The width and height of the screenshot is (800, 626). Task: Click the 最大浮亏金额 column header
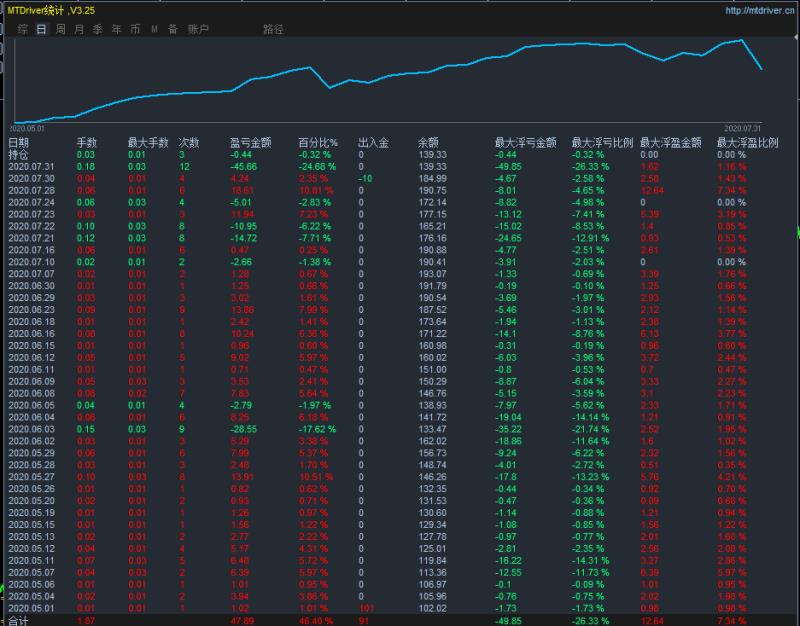526,142
